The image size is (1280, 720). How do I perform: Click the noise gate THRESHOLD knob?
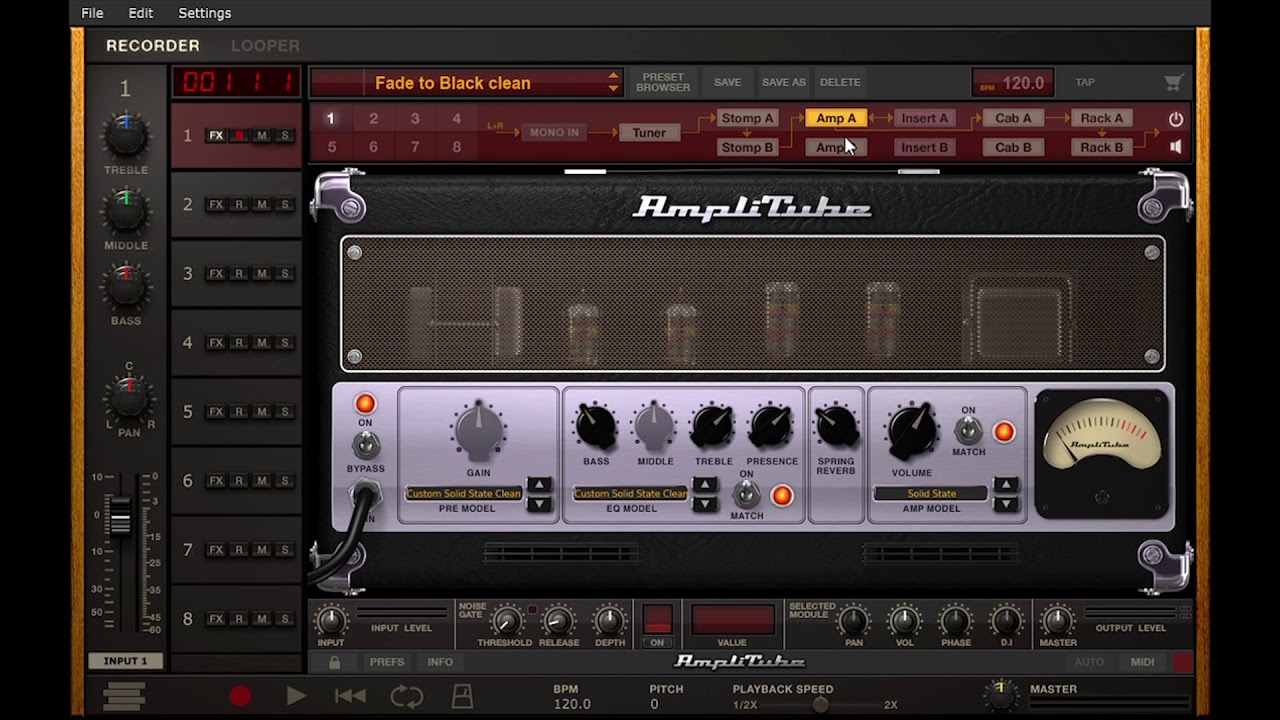click(506, 621)
